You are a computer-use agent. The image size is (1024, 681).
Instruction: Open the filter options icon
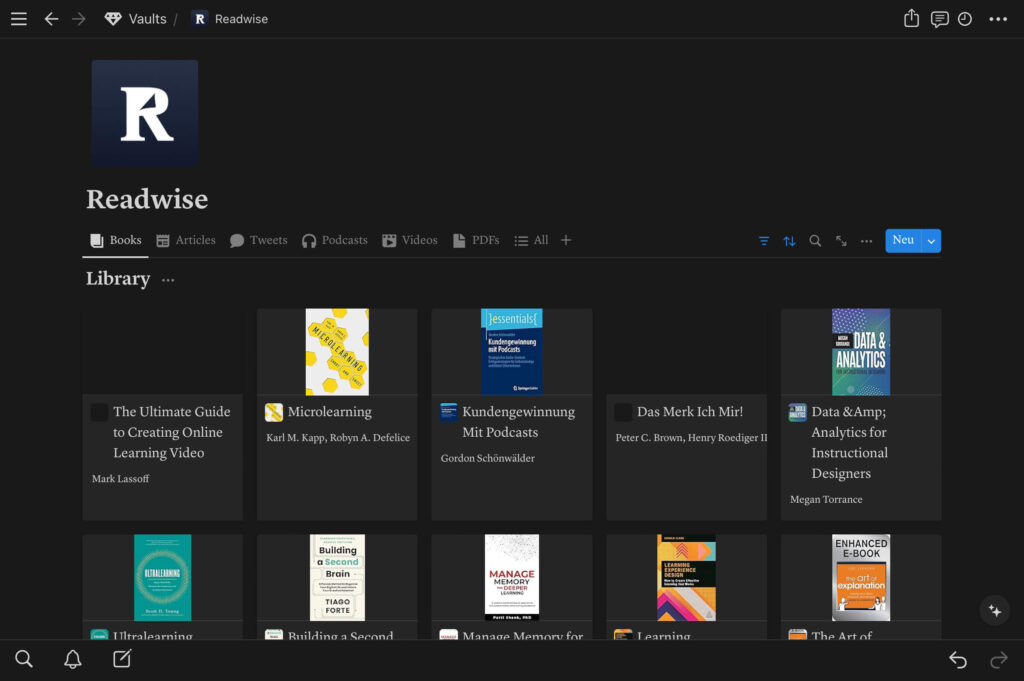[x=764, y=240]
